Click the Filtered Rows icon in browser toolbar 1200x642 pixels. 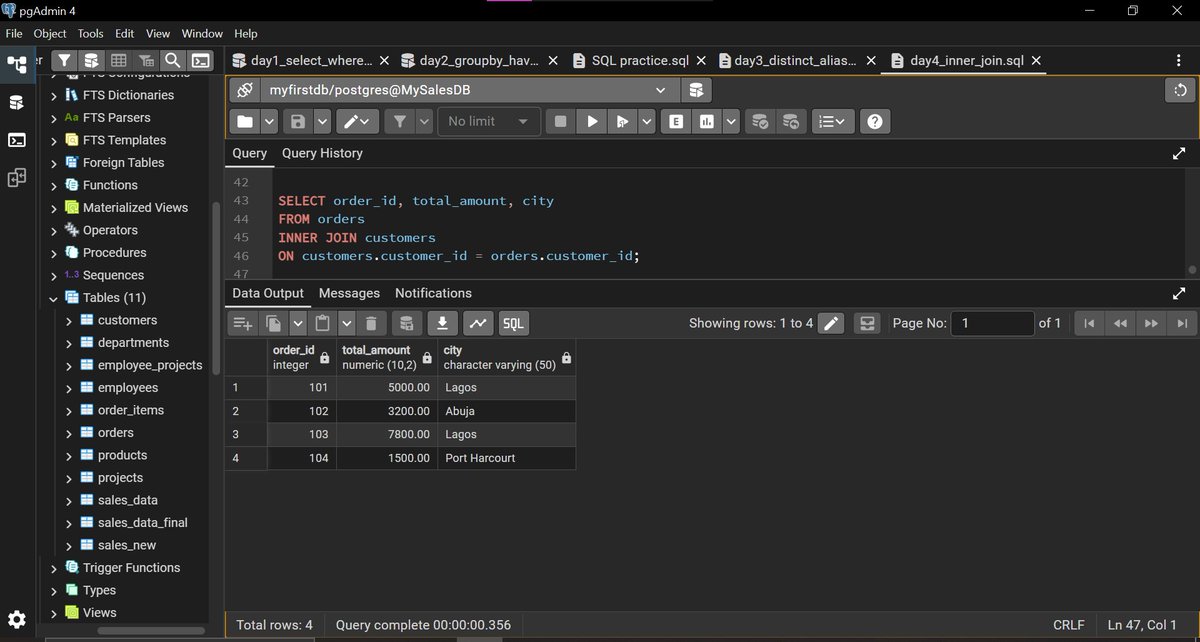(x=146, y=61)
